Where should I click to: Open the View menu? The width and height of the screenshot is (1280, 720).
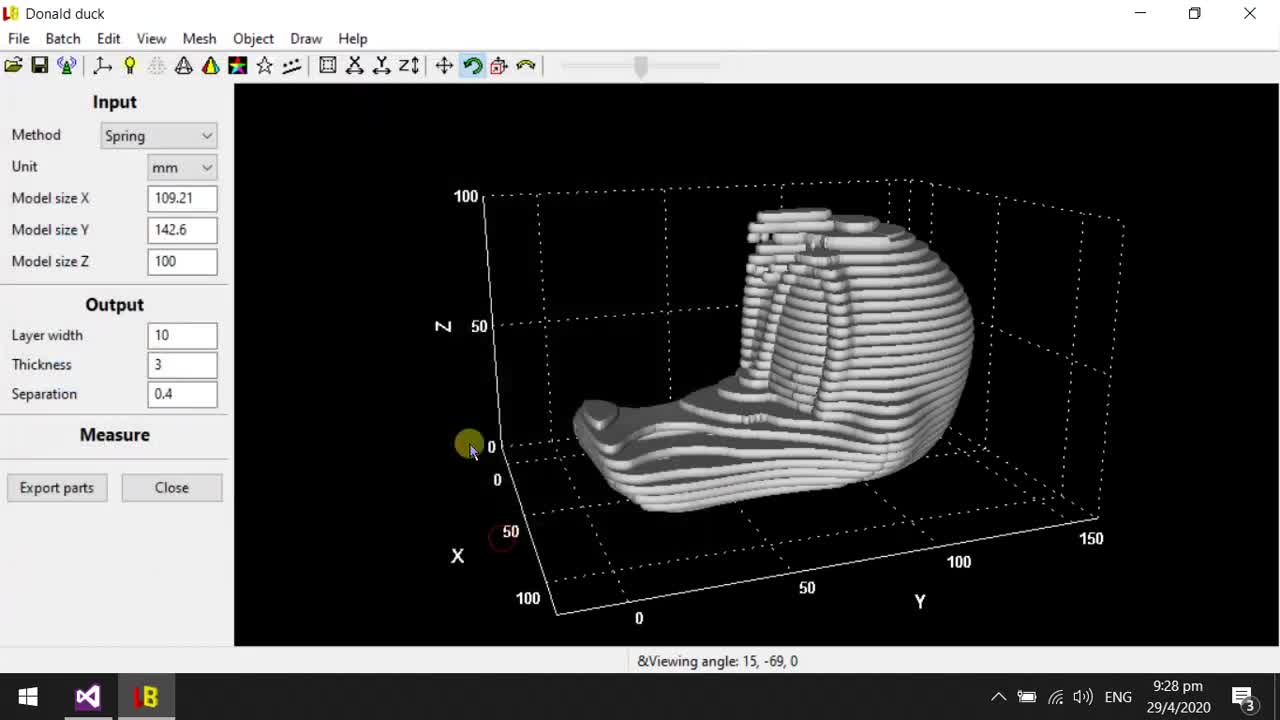(151, 38)
